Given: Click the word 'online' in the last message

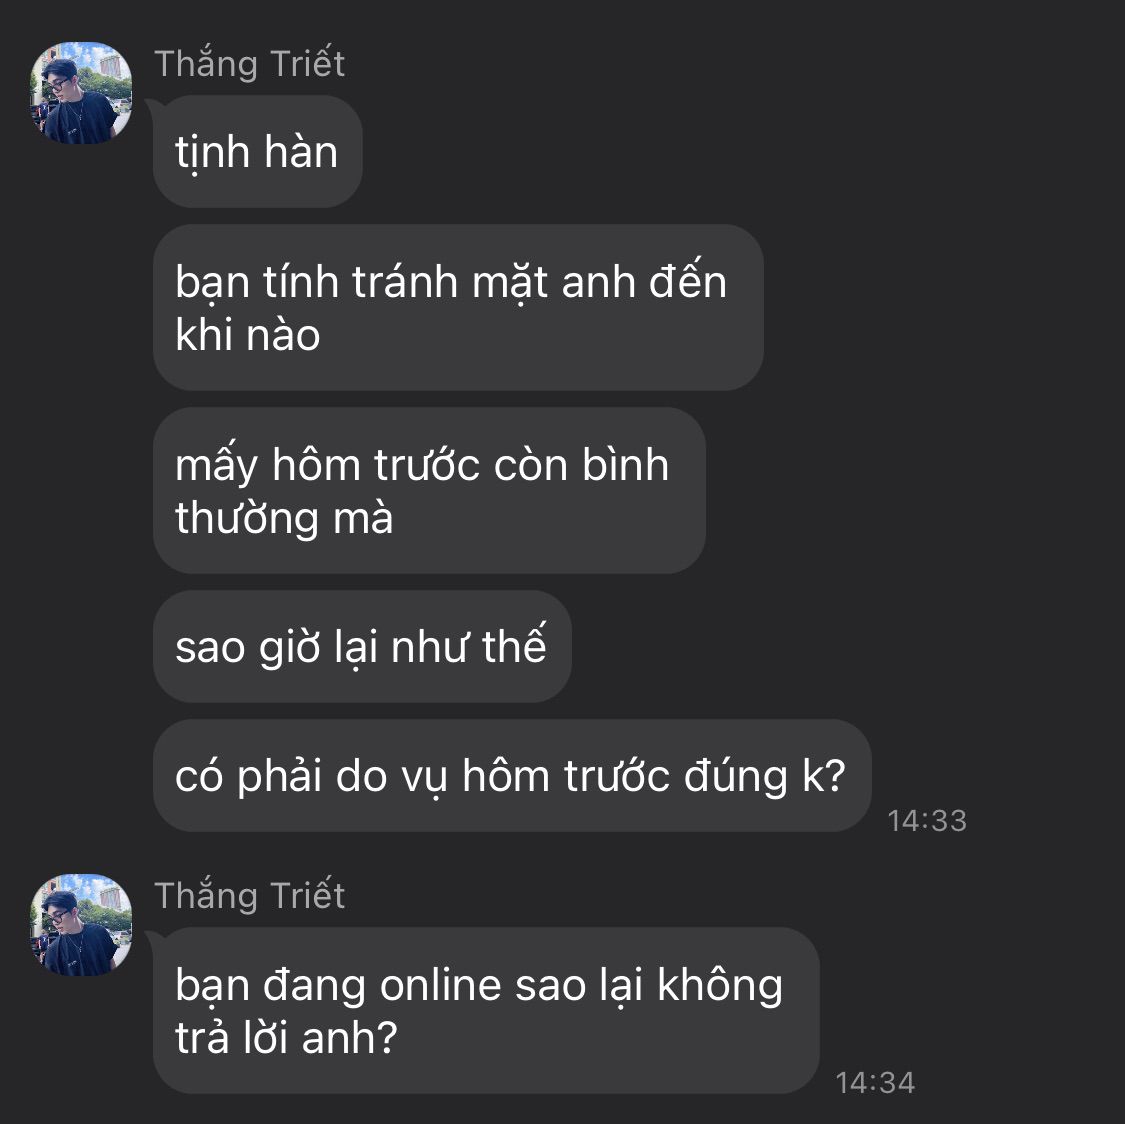Looking at the screenshot, I should (x=441, y=985).
